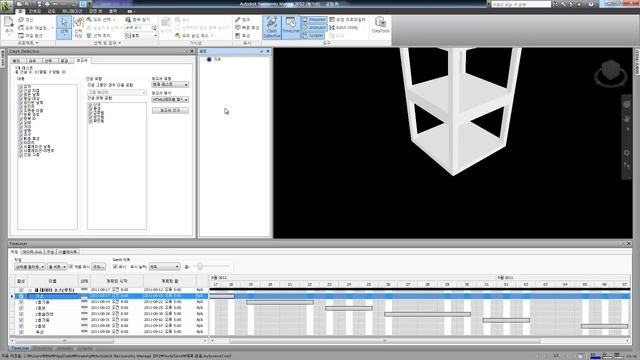Click the Clash Detective tool in ribbon
The width and height of the screenshot is (640, 360).
(x=271, y=27)
